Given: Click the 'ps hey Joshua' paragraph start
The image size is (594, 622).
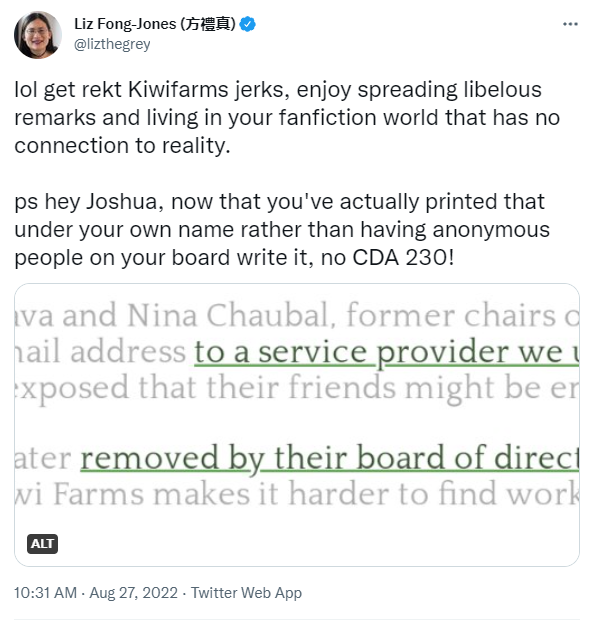Looking at the screenshot, I should coord(89,202).
